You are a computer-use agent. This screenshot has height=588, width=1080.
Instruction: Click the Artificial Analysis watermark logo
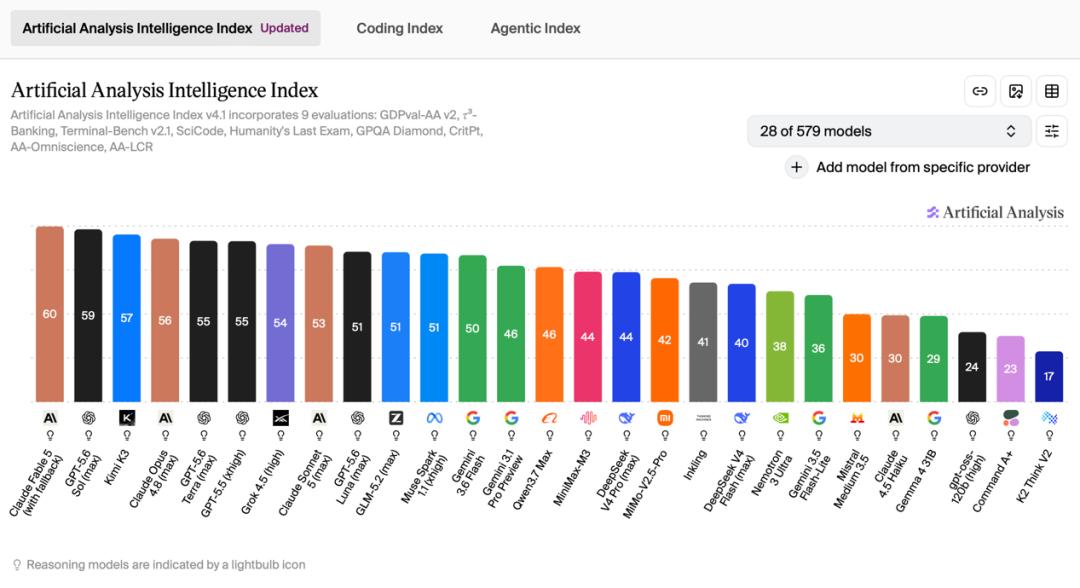[x=995, y=213]
